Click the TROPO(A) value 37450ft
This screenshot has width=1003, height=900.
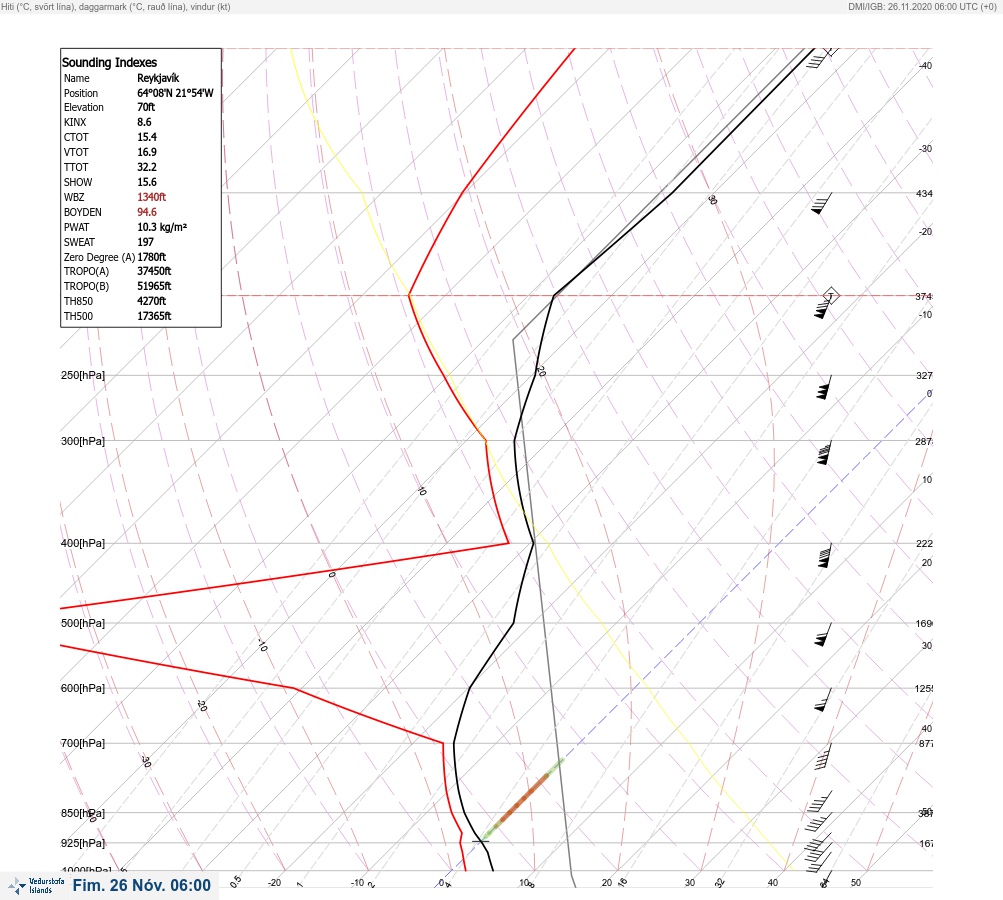(x=154, y=271)
